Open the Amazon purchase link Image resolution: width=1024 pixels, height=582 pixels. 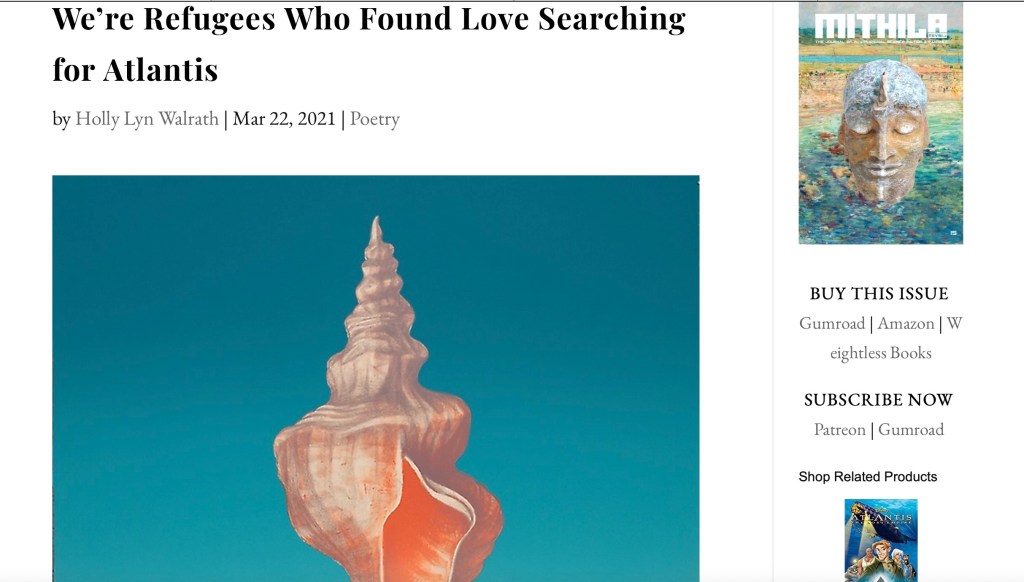click(x=906, y=323)
